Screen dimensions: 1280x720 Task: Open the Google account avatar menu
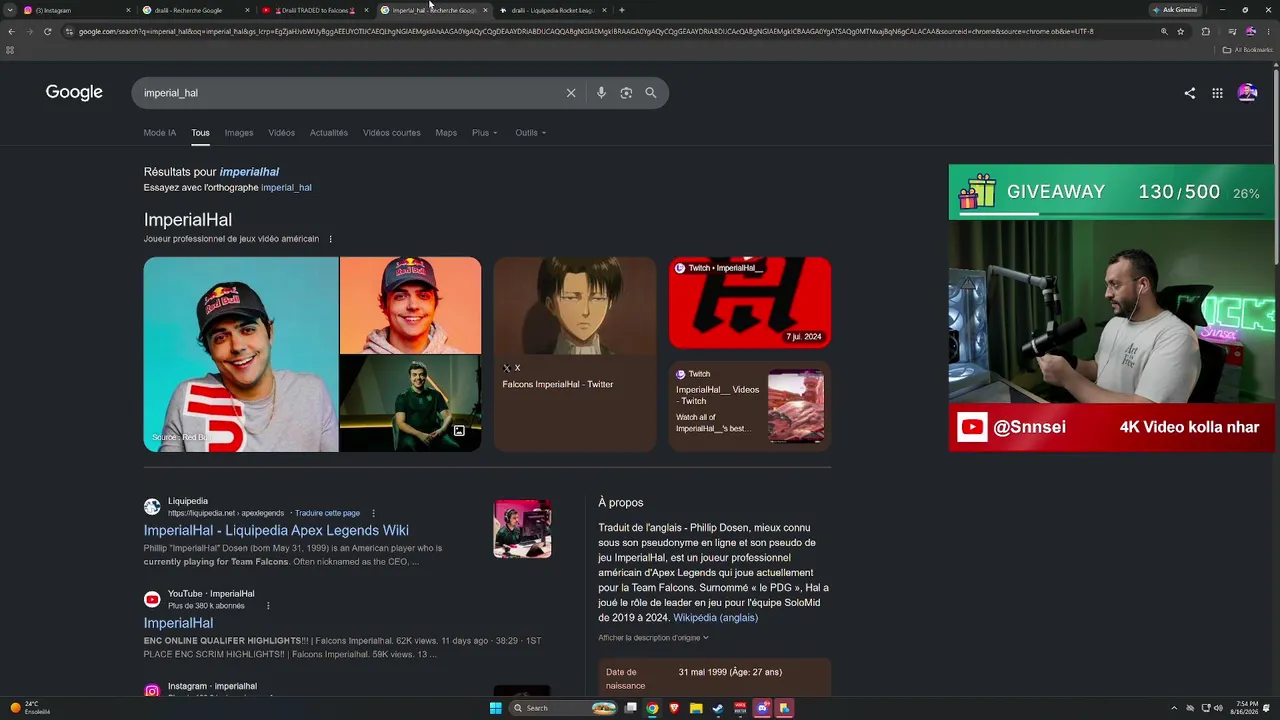[x=1247, y=93]
